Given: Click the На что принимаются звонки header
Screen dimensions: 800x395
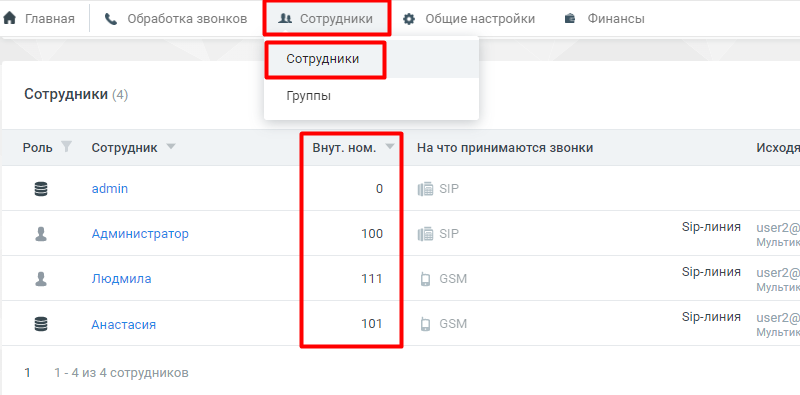Looking at the screenshot, I should point(505,148).
